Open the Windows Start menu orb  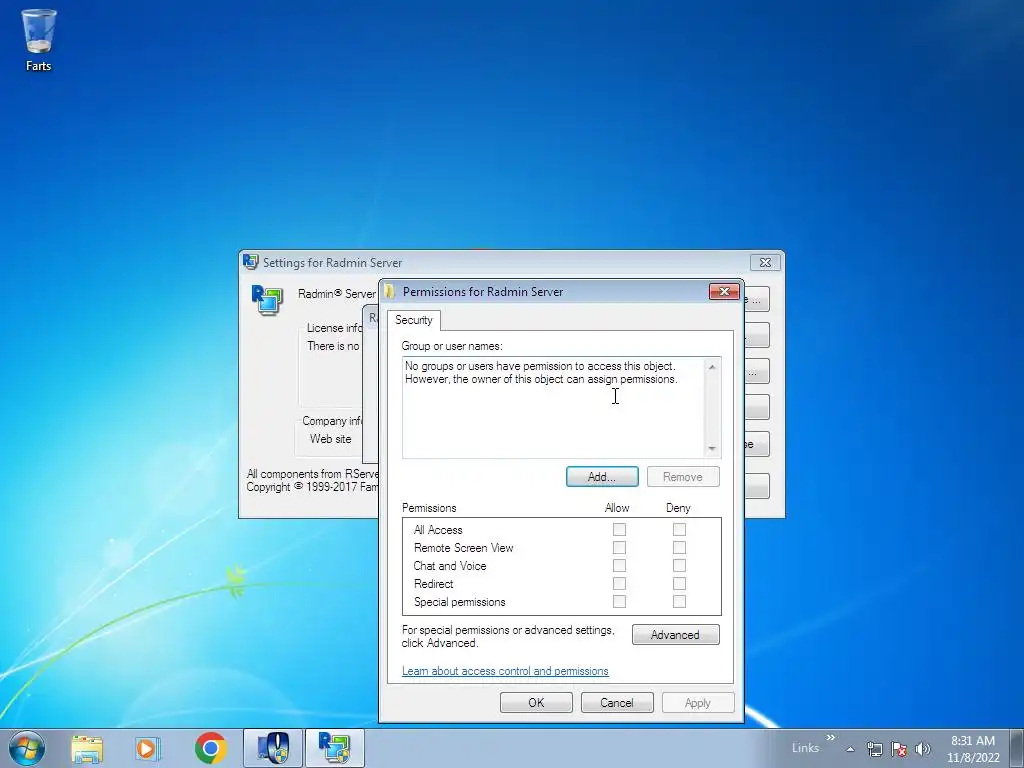click(27, 748)
